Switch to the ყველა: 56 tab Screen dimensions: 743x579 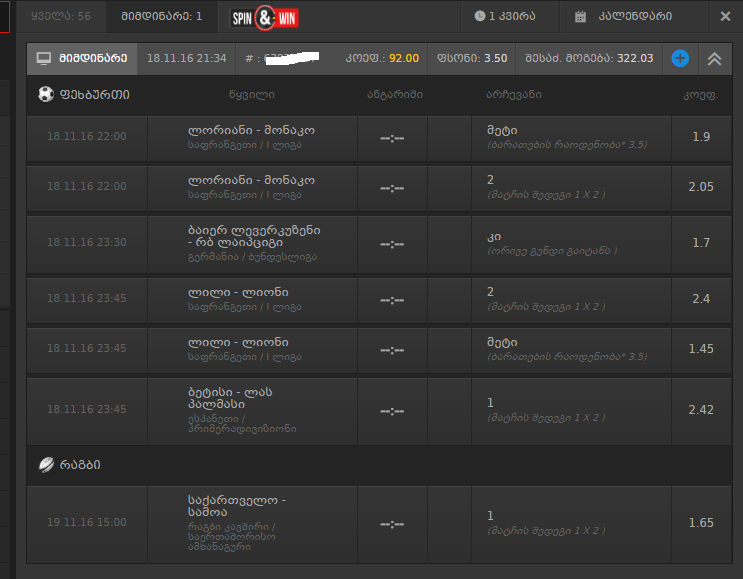click(61, 16)
